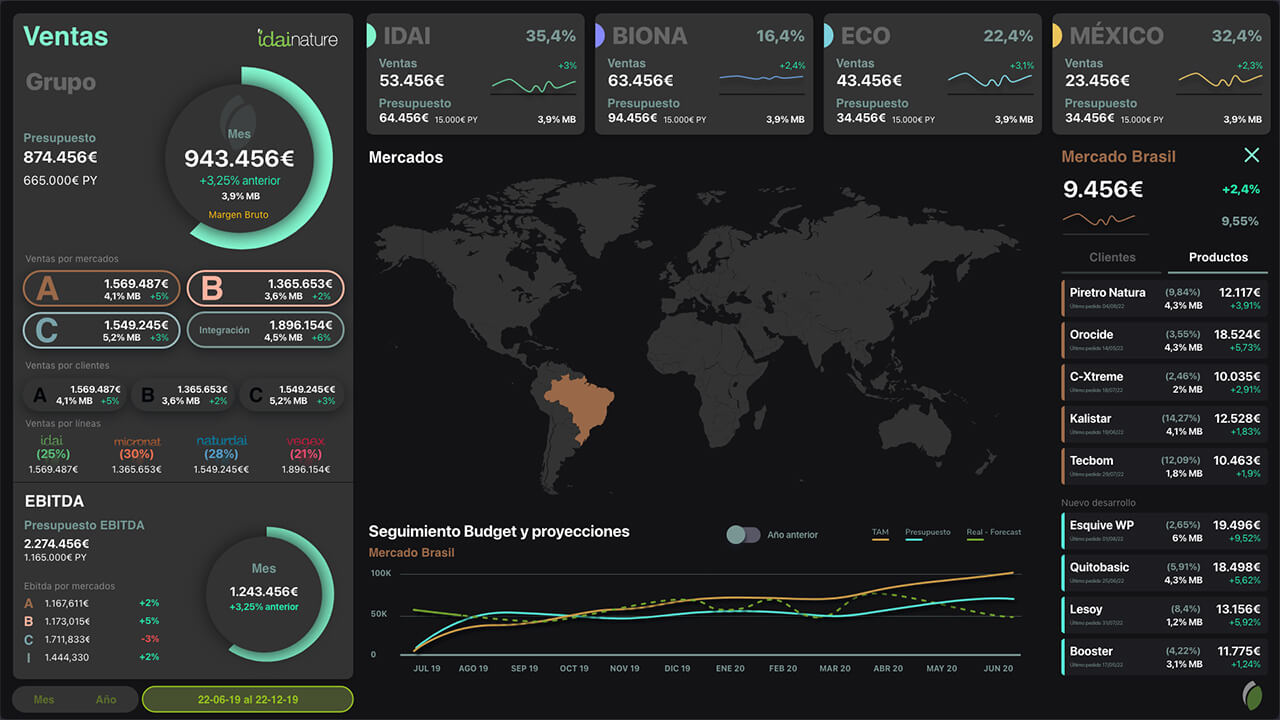Select the Año period button
This screenshot has width=1280, height=720.
[x=106, y=699]
